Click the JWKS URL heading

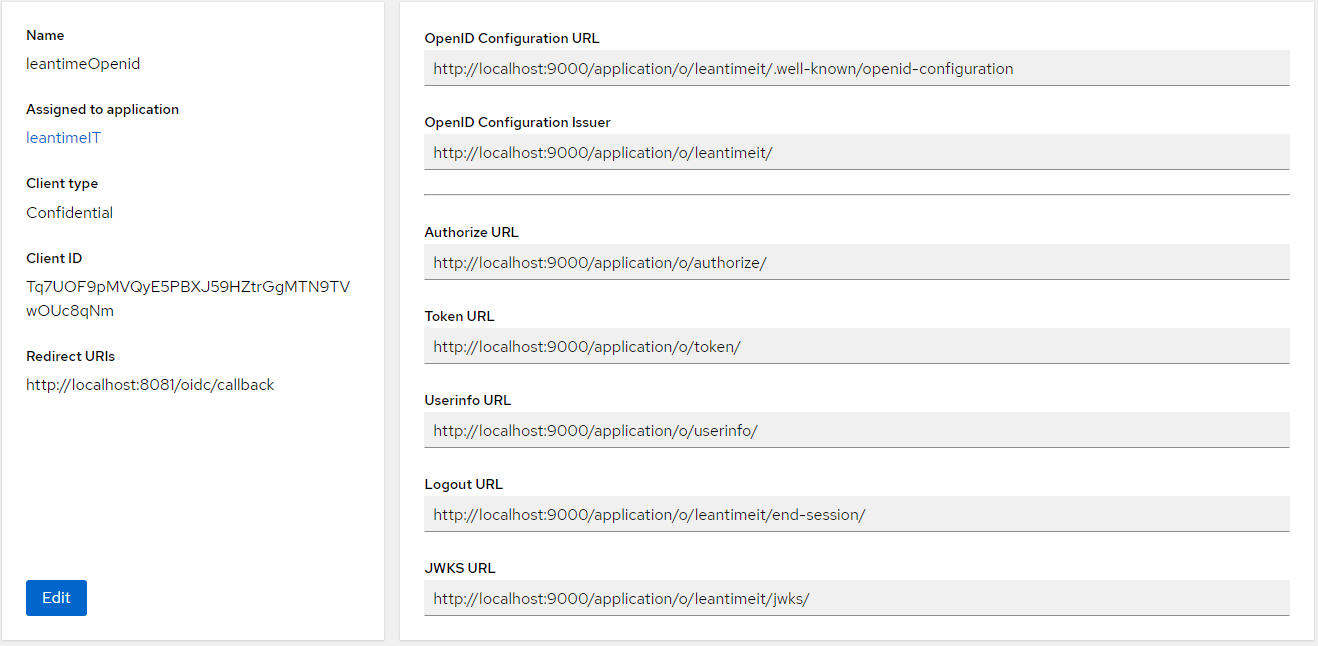click(460, 568)
